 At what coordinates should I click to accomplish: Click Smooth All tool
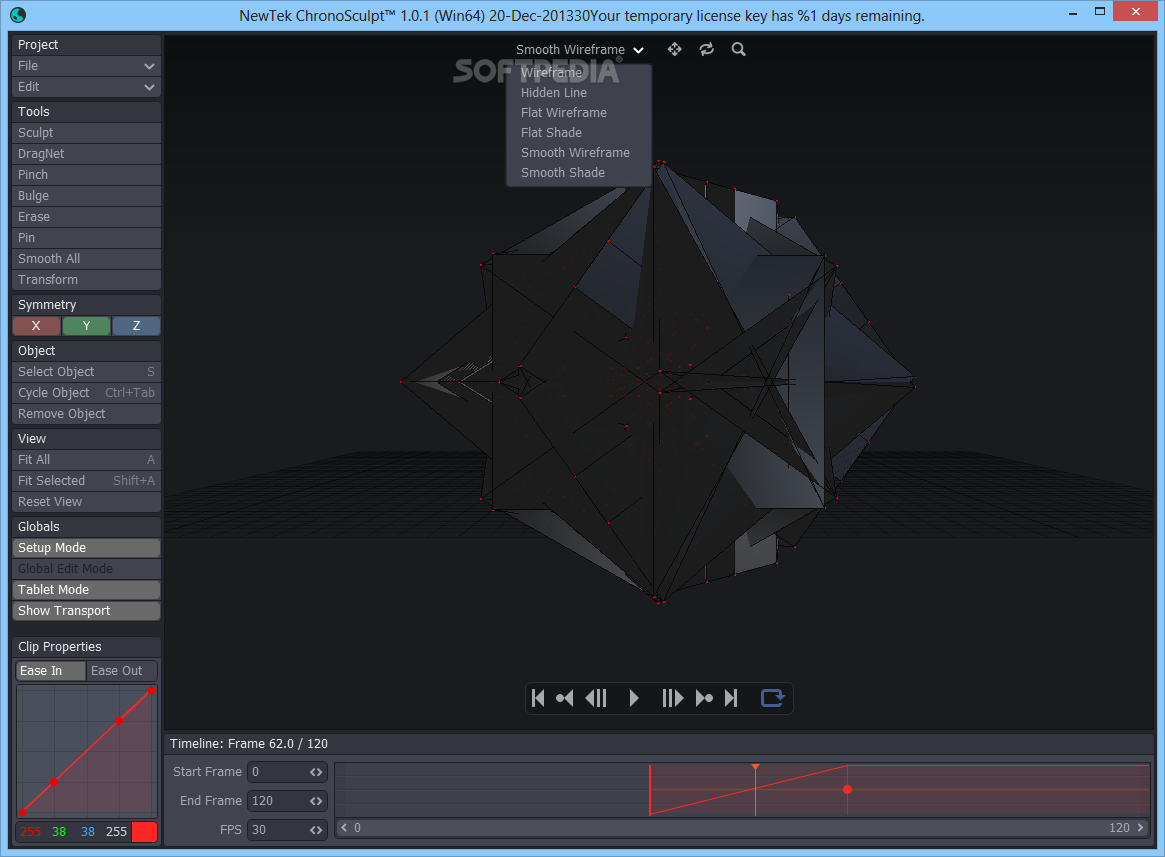[86, 259]
